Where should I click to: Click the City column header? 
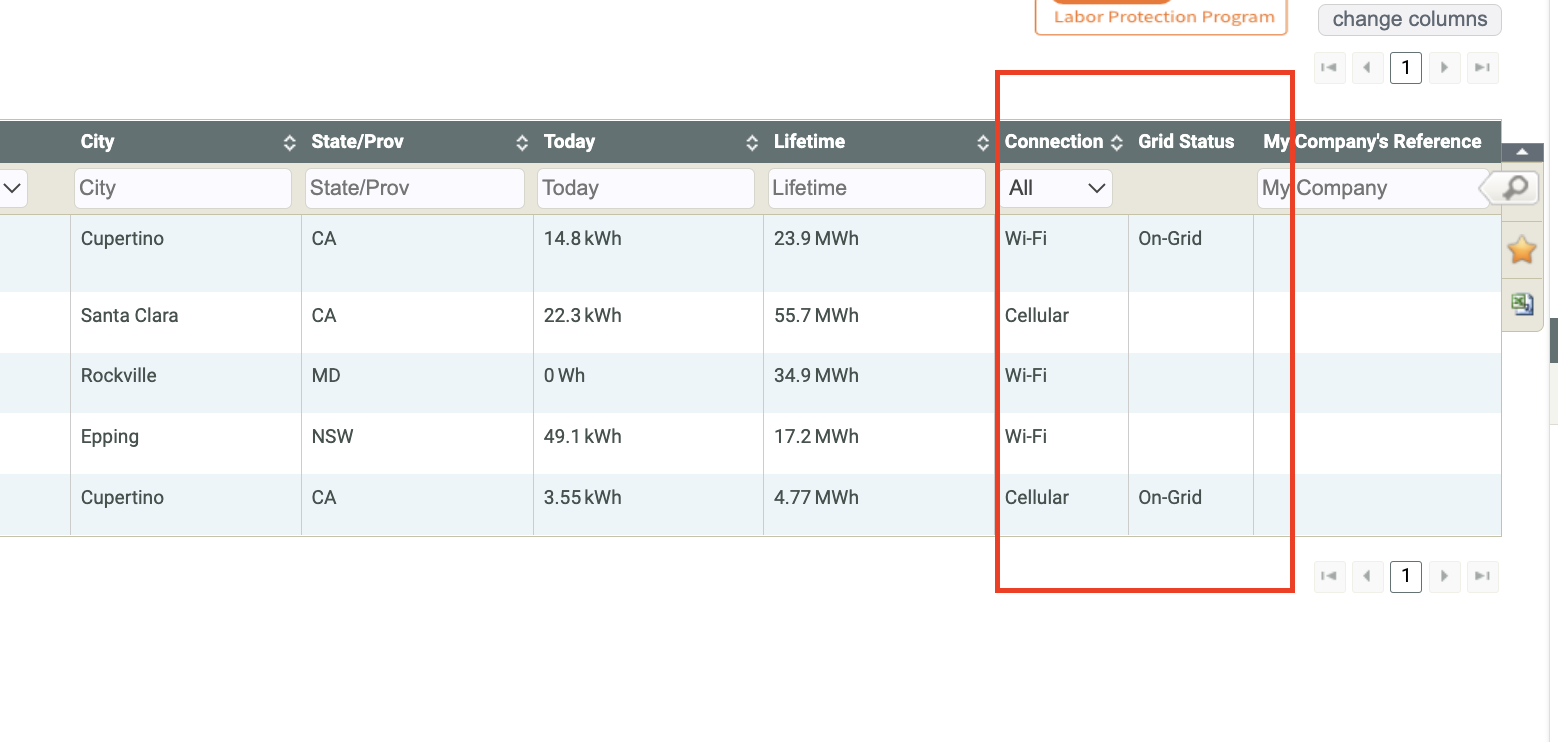click(97, 142)
